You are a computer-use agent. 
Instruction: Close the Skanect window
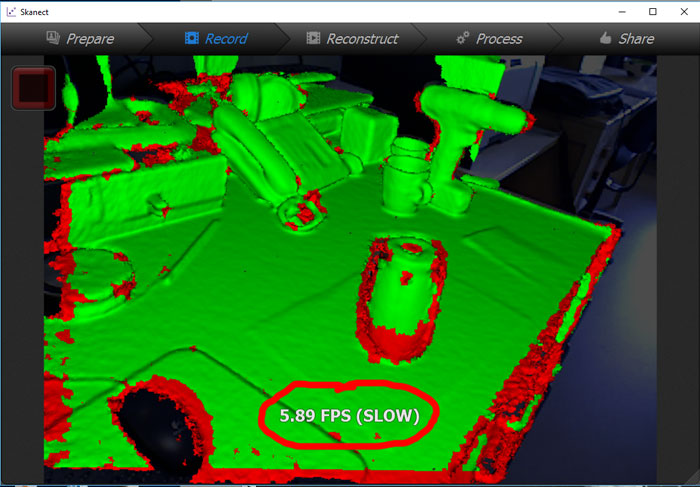pyautogui.click(x=684, y=12)
